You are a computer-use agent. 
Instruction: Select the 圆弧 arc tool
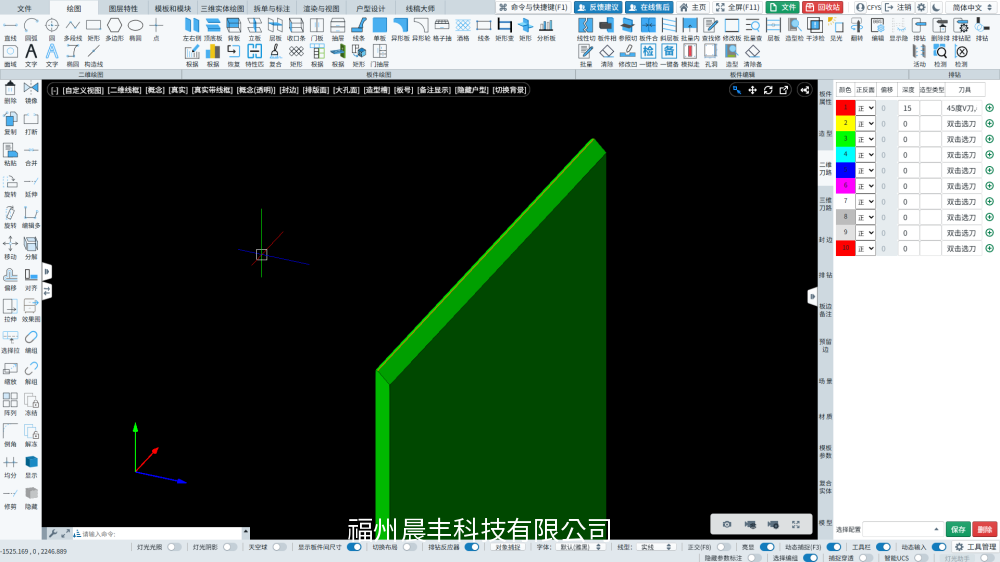coord(31,29)
